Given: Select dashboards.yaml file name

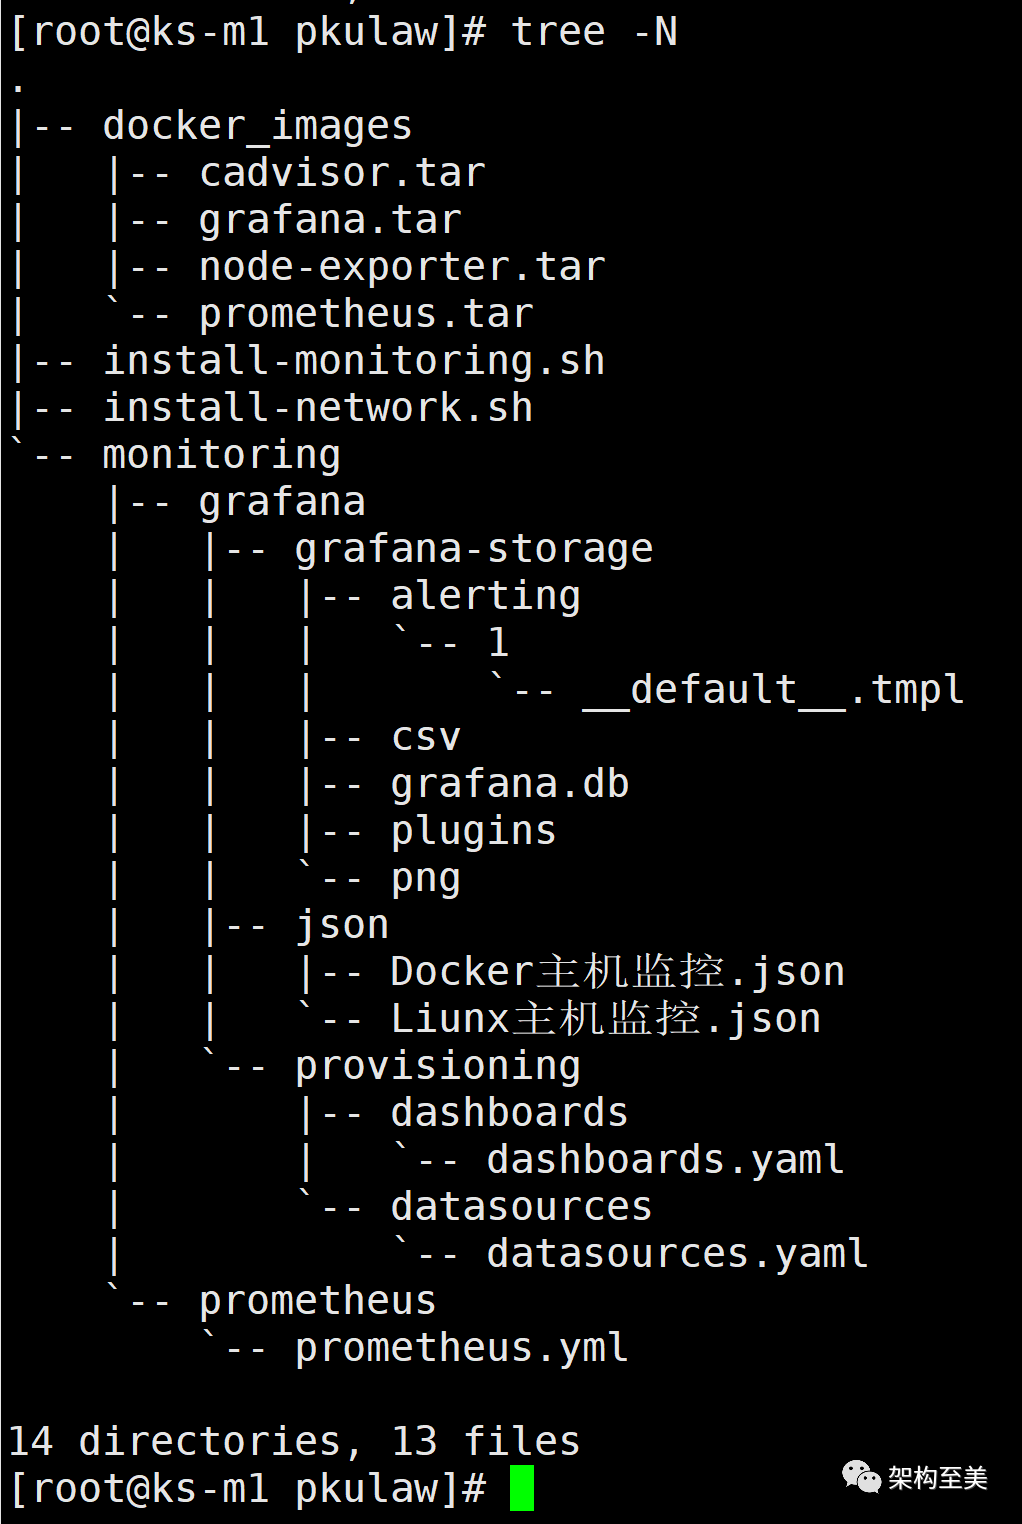Looking at the screenshot, I should click(x=666, y=1161).
